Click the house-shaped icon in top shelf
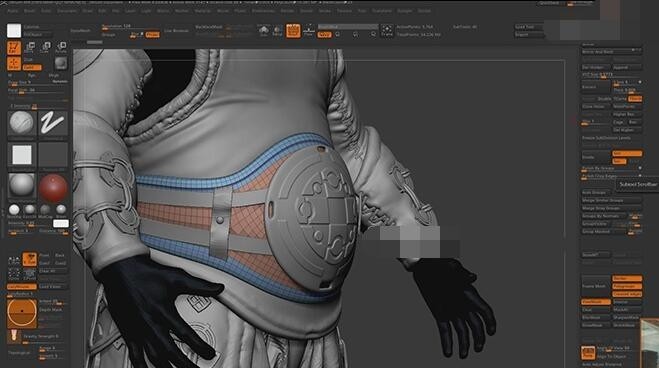Image resolution: width=659 pixels, height=368 pixels. [x=264, y=31]
